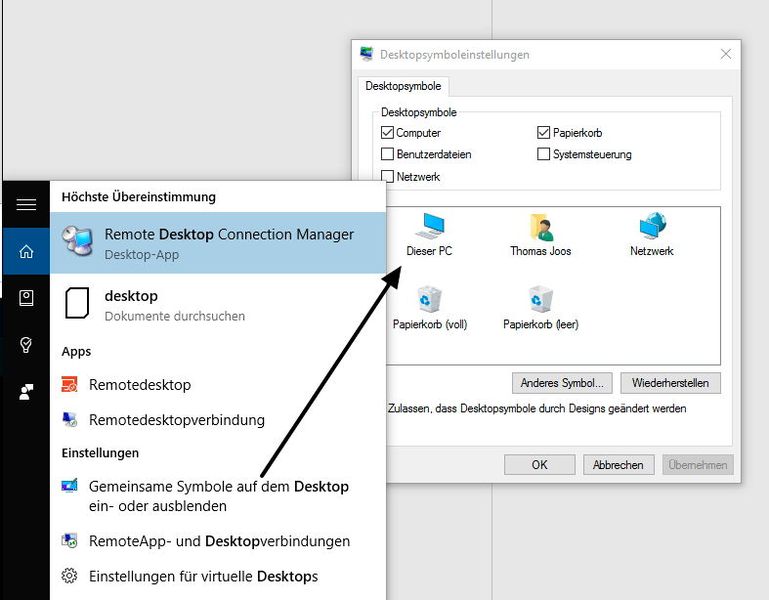The image size is (769, 600).
Task: Click the Wiederherstellen button
Action: click(x=670, y=383)
